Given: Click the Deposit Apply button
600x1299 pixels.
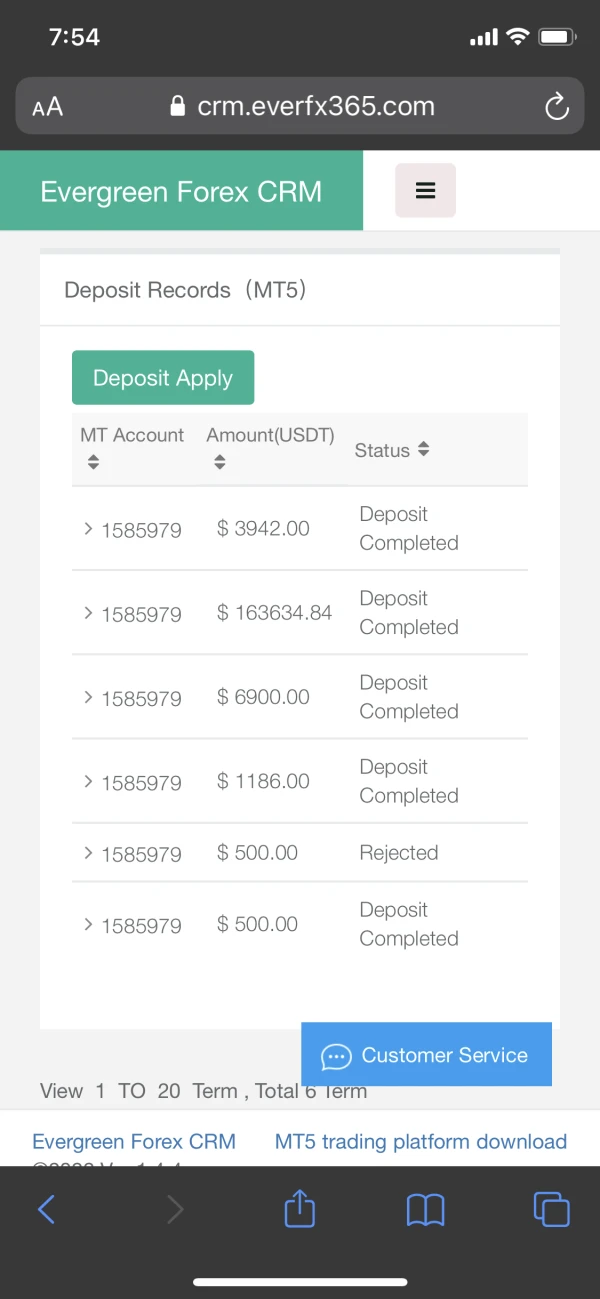Looking at the screenshot, I should click(x=163, y=378).
